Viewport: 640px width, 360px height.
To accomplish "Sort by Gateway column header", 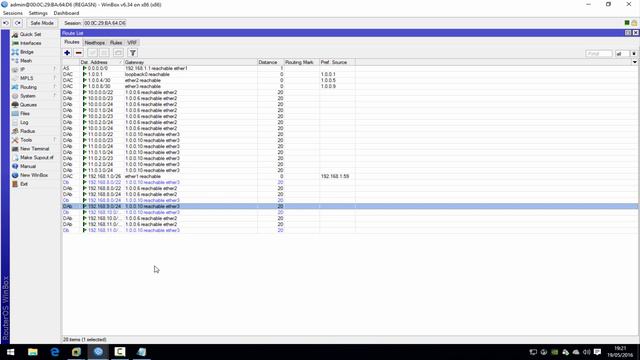I will click(190, 62).
